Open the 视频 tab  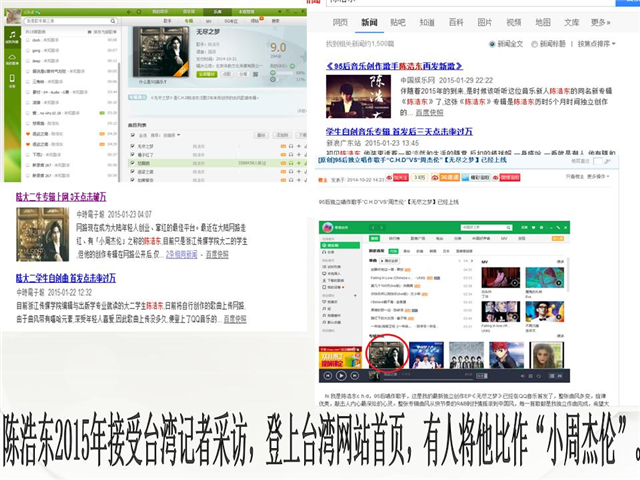(x=514, y=23)
